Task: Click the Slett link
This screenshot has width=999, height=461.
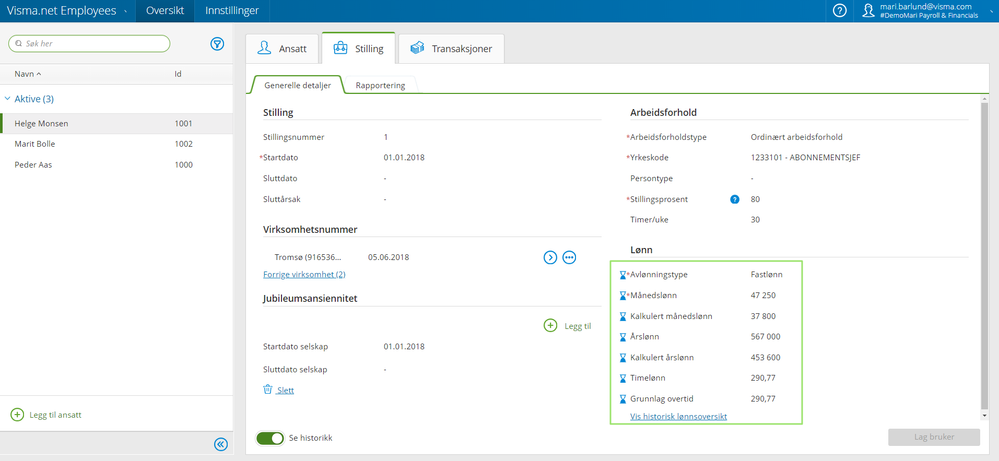Action: click(285, 390)
